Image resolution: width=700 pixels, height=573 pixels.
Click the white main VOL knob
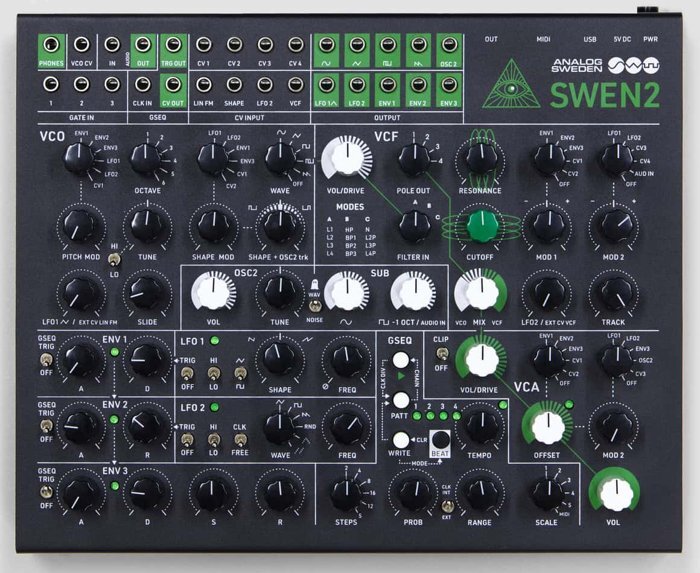tap(615, 494)
